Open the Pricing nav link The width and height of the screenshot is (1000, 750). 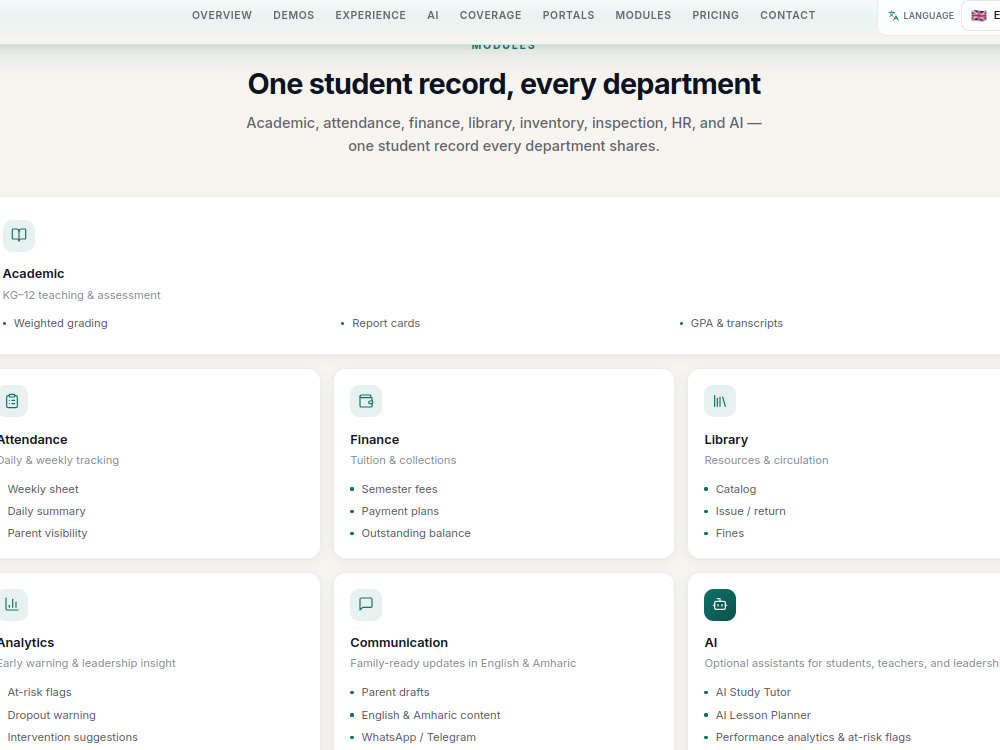tap(716, 15)
